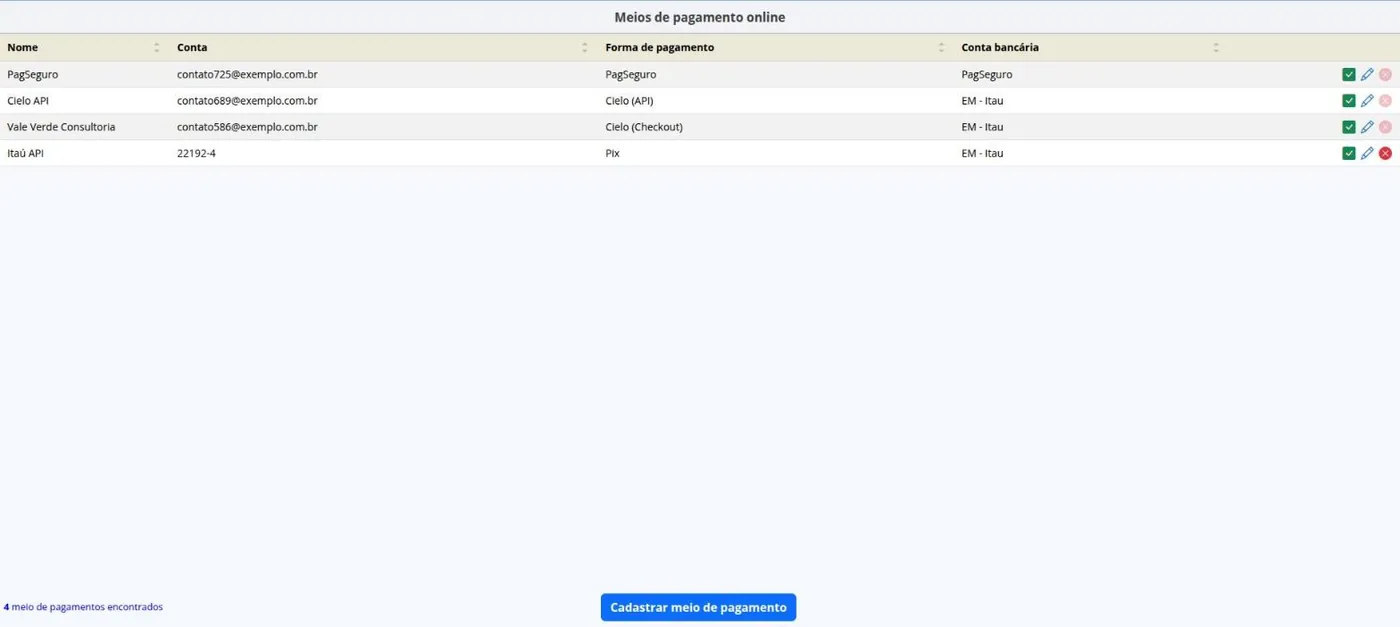1400x627 pixels.
Task: Select the Cielo API name cell
Action: coord(28,100)
